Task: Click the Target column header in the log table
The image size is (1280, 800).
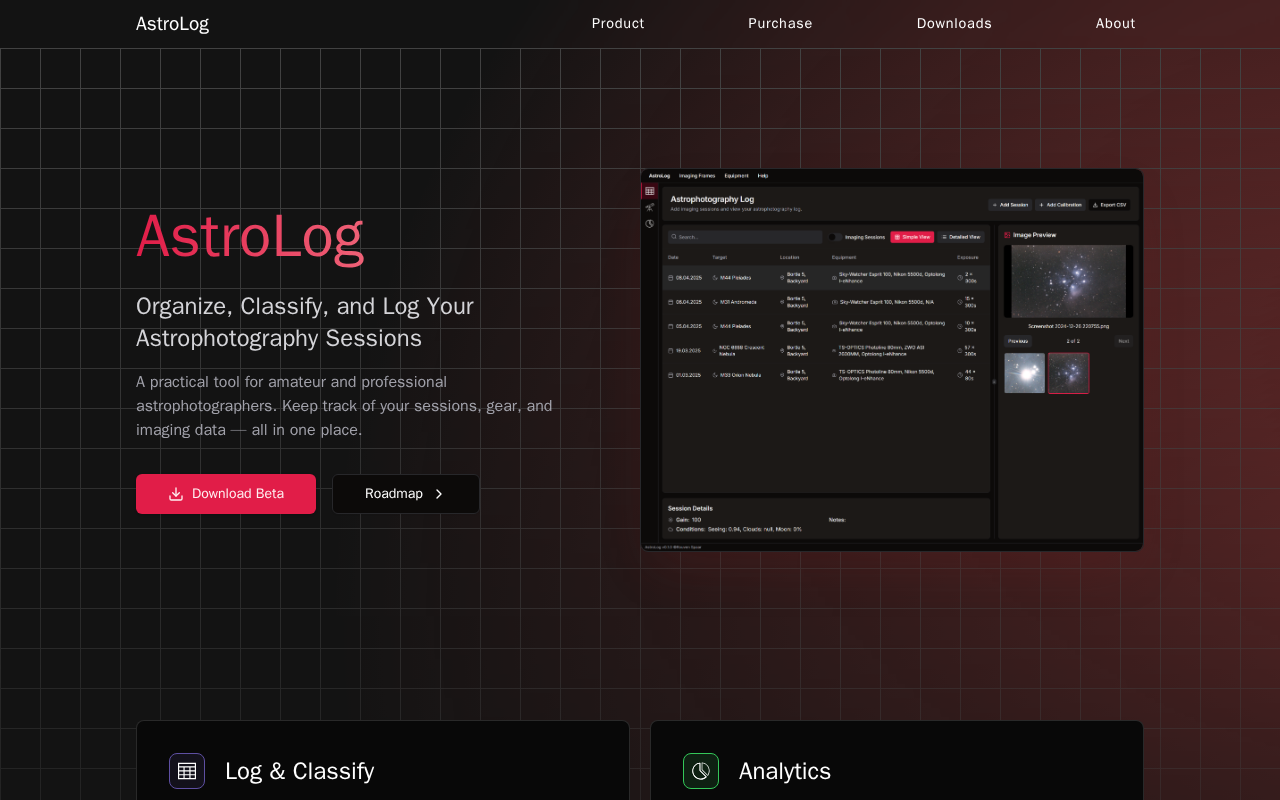Action: pos(720,257)
